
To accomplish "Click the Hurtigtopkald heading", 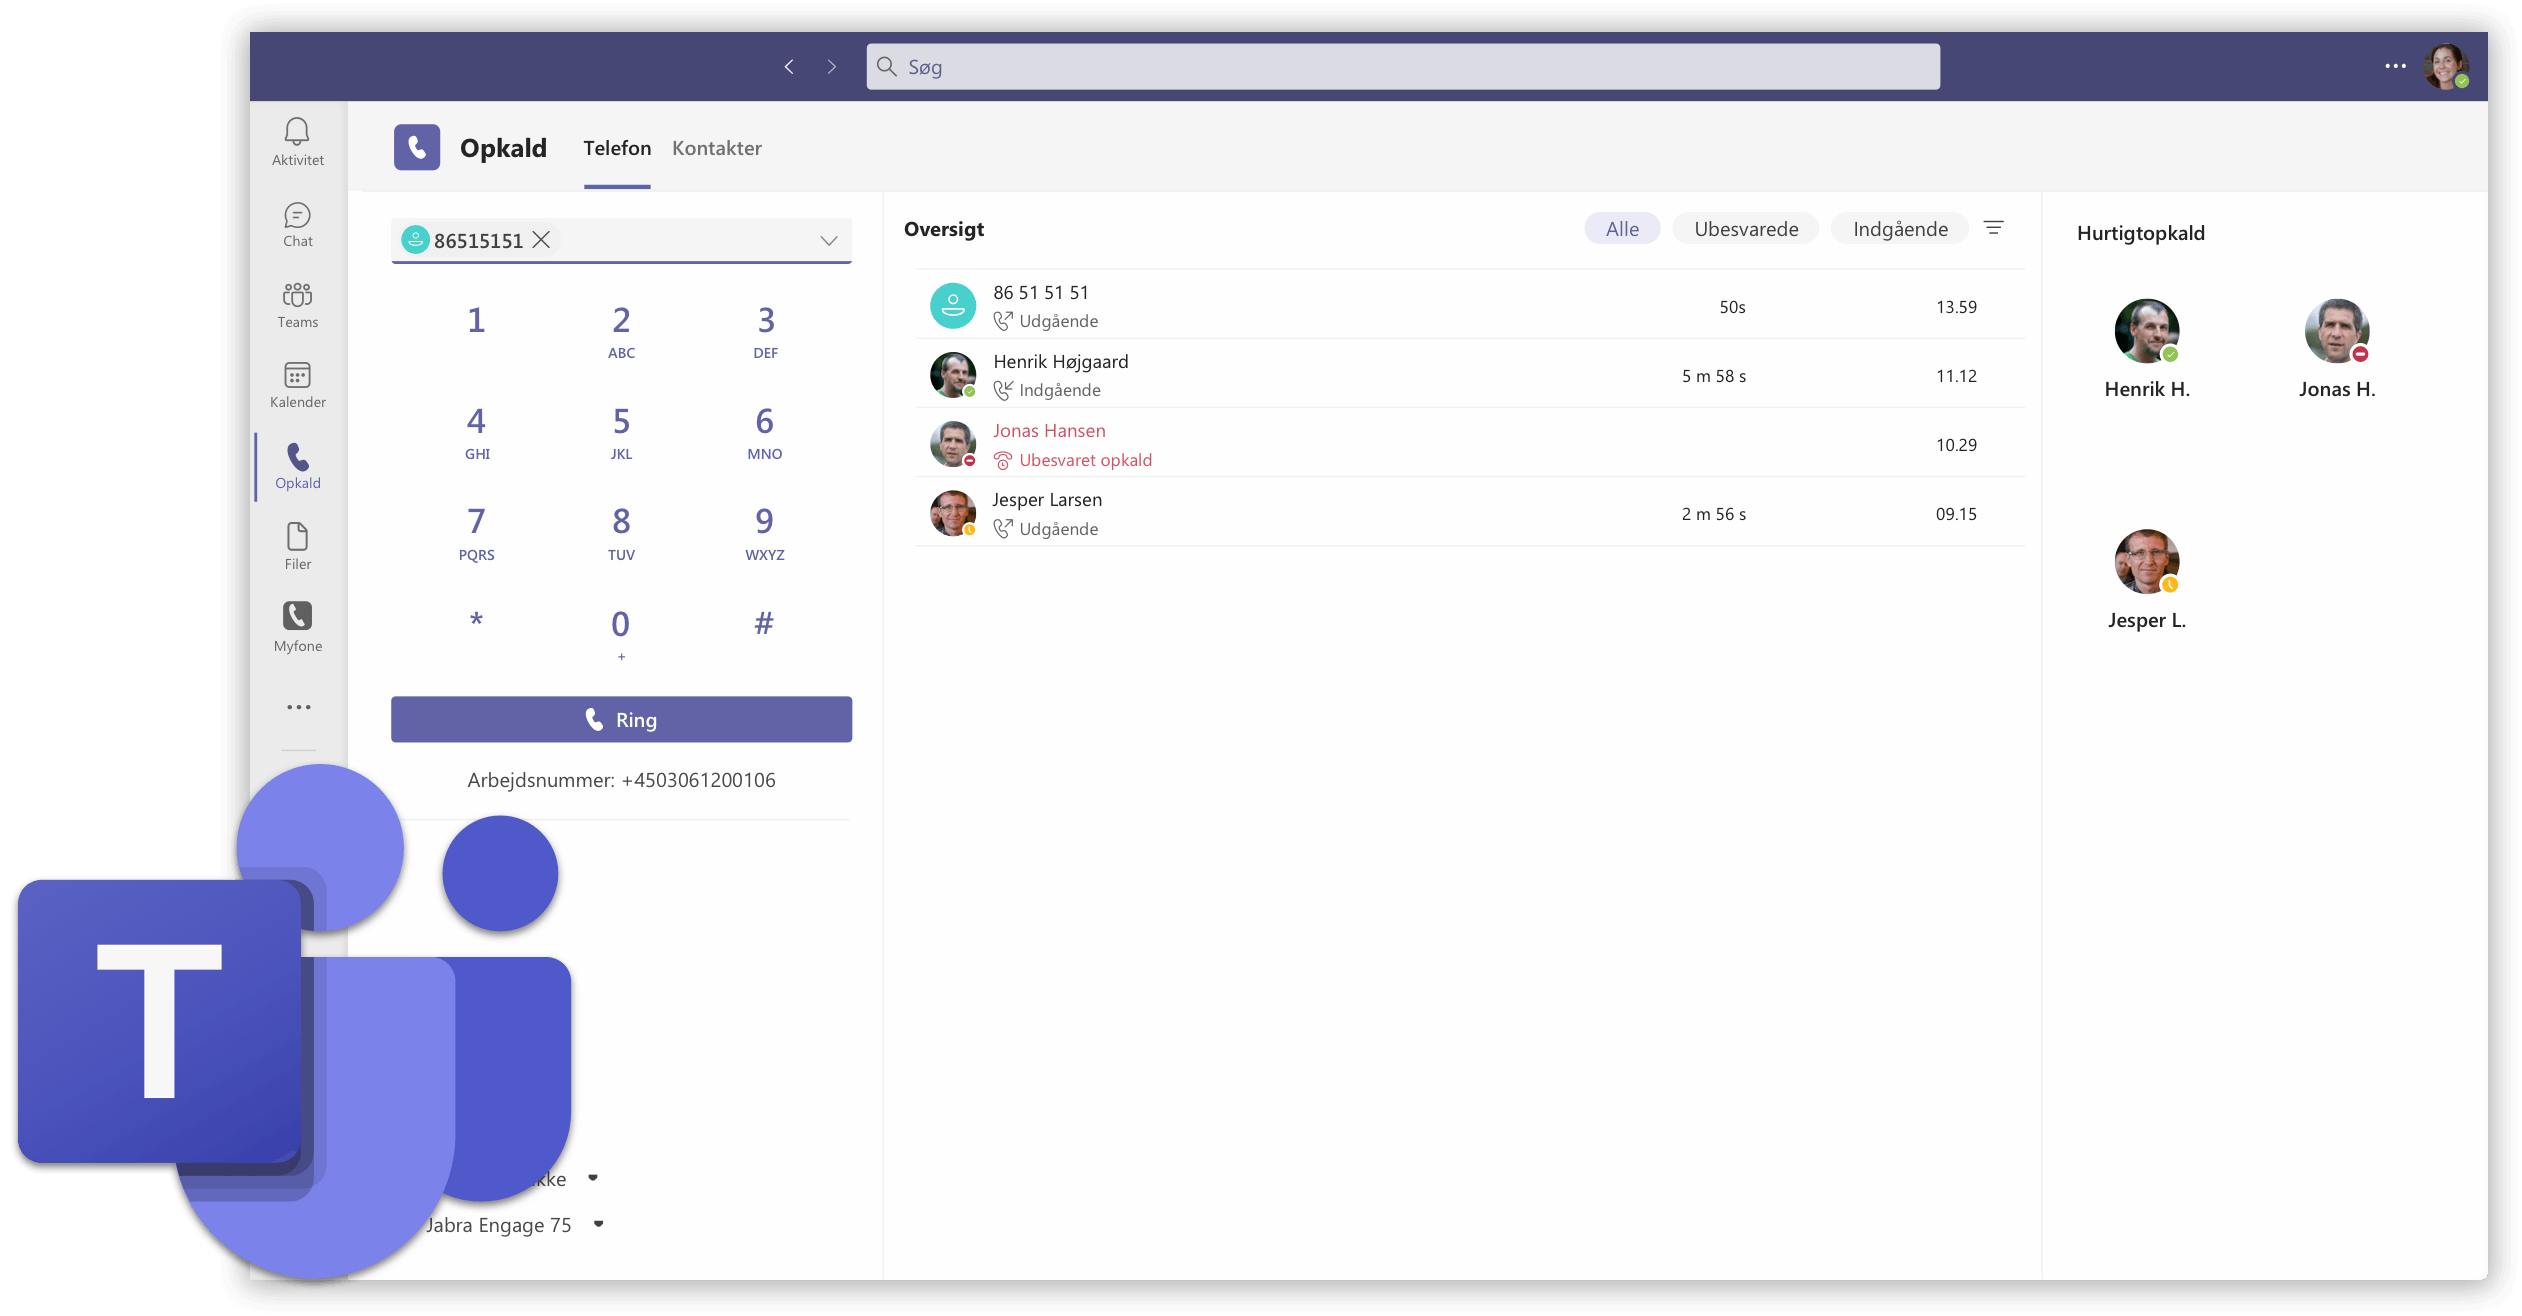I will pos(2140,233).
